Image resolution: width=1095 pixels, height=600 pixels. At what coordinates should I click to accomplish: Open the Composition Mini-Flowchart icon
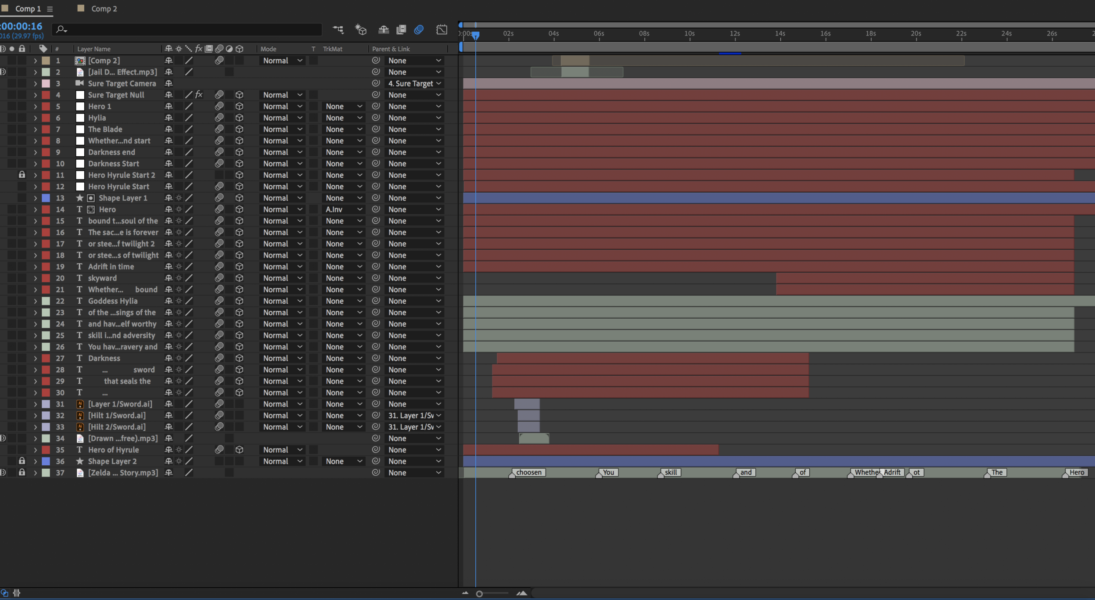338,30
